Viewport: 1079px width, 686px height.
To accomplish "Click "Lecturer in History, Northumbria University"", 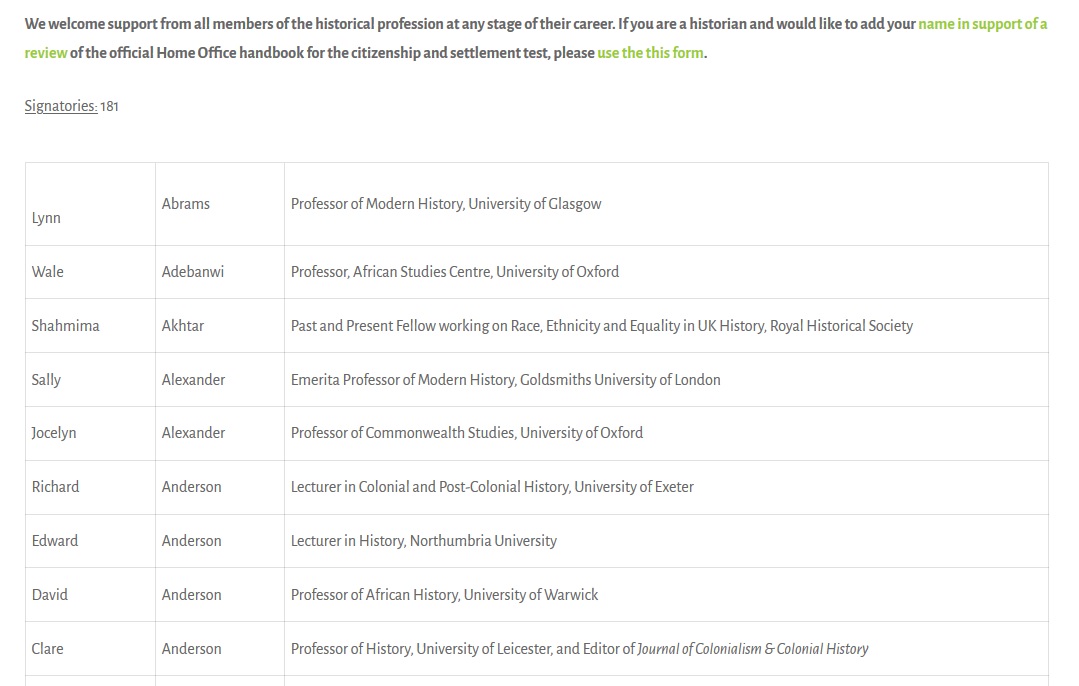I will 423,541.
